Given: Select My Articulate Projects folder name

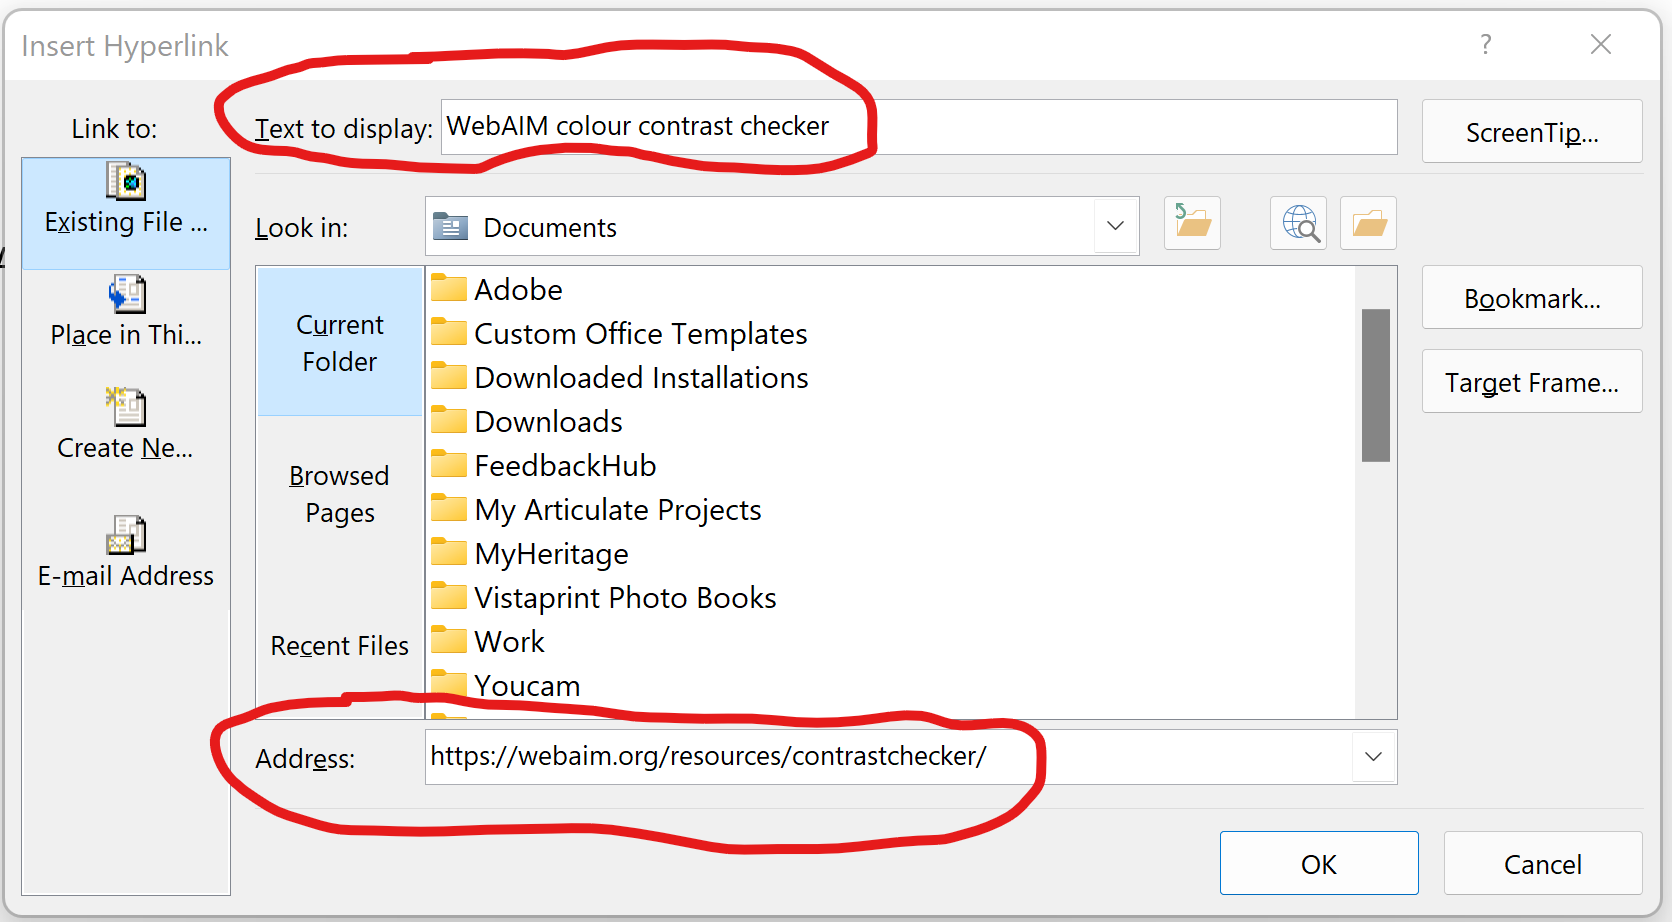Looking at the screenshot, I should coord(618,509).
